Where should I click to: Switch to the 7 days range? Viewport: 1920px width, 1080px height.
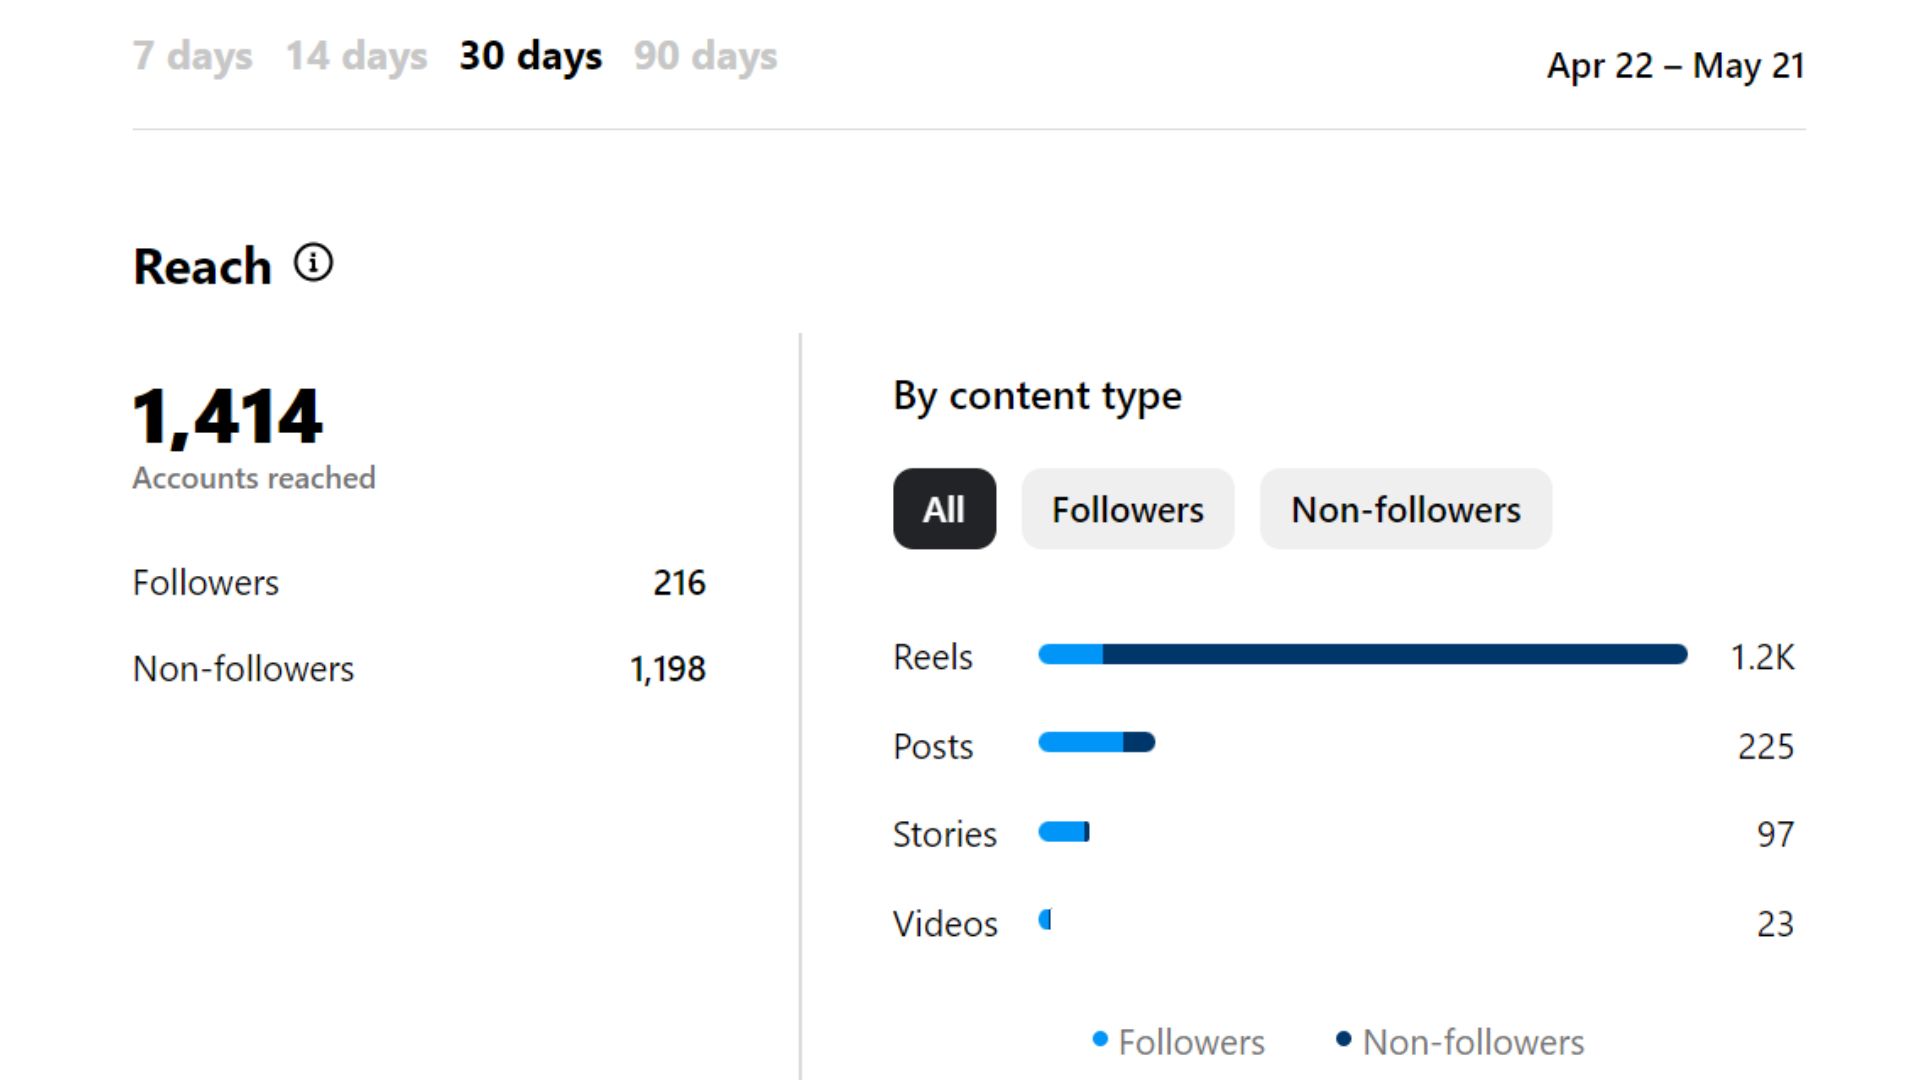[192, 56]
